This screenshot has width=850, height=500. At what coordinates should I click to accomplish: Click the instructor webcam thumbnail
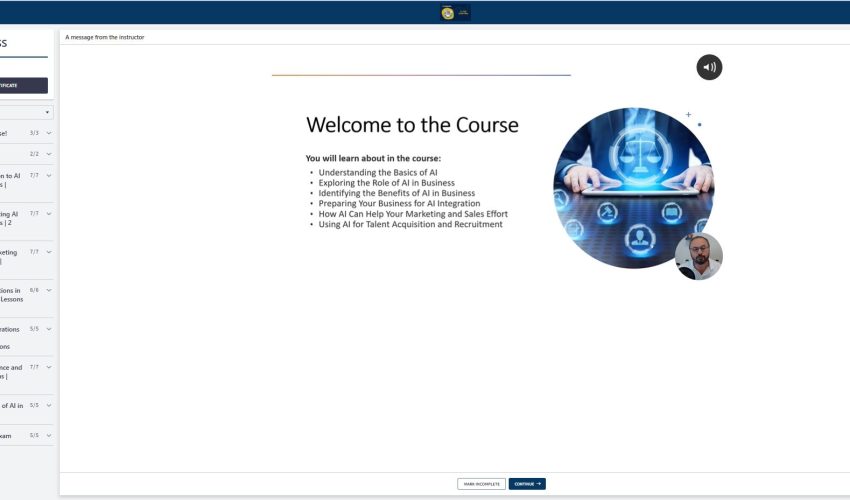pyautogui.click(x=698, y=256)
